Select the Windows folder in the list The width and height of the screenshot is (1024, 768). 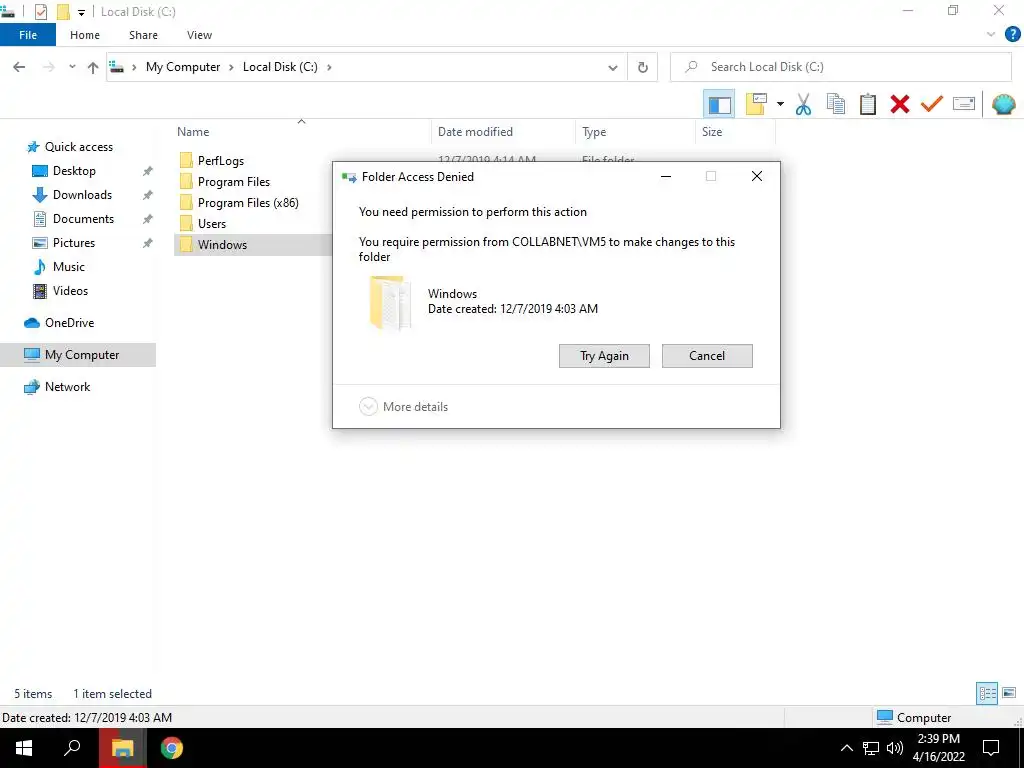pyautogui.click(x=221, y=245)
